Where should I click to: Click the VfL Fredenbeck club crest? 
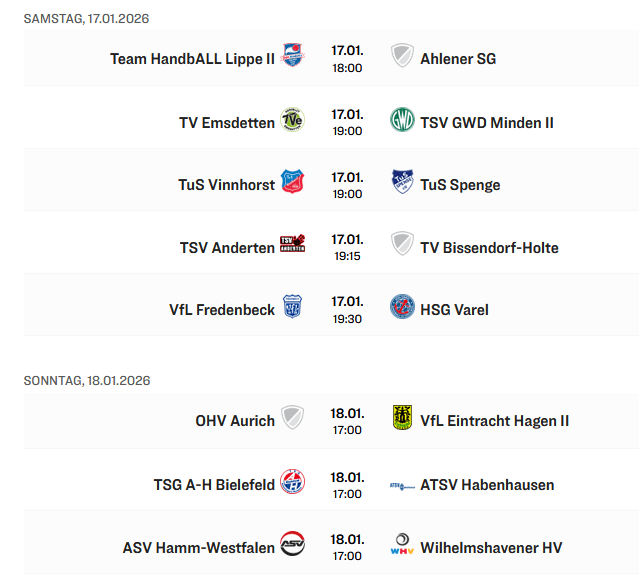(x=292, y=308)
